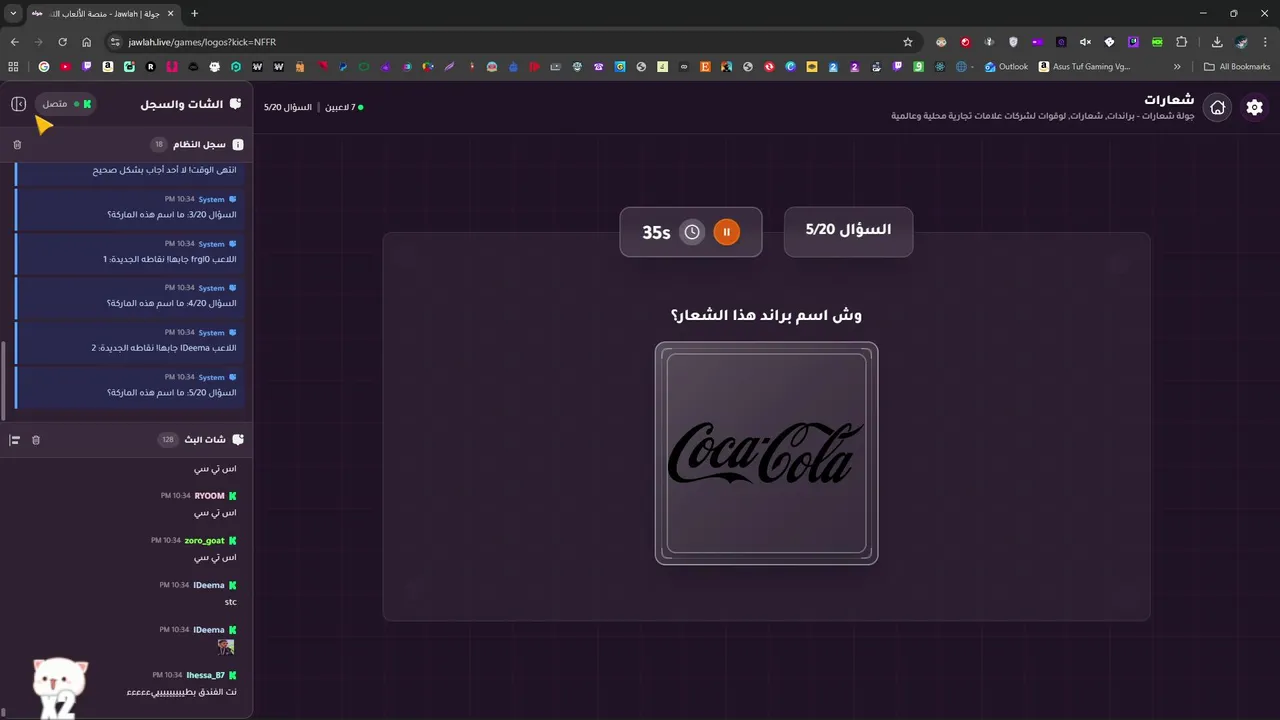Clear the stream chat with trash icon
1280x720 pixels.
[36, 440]
